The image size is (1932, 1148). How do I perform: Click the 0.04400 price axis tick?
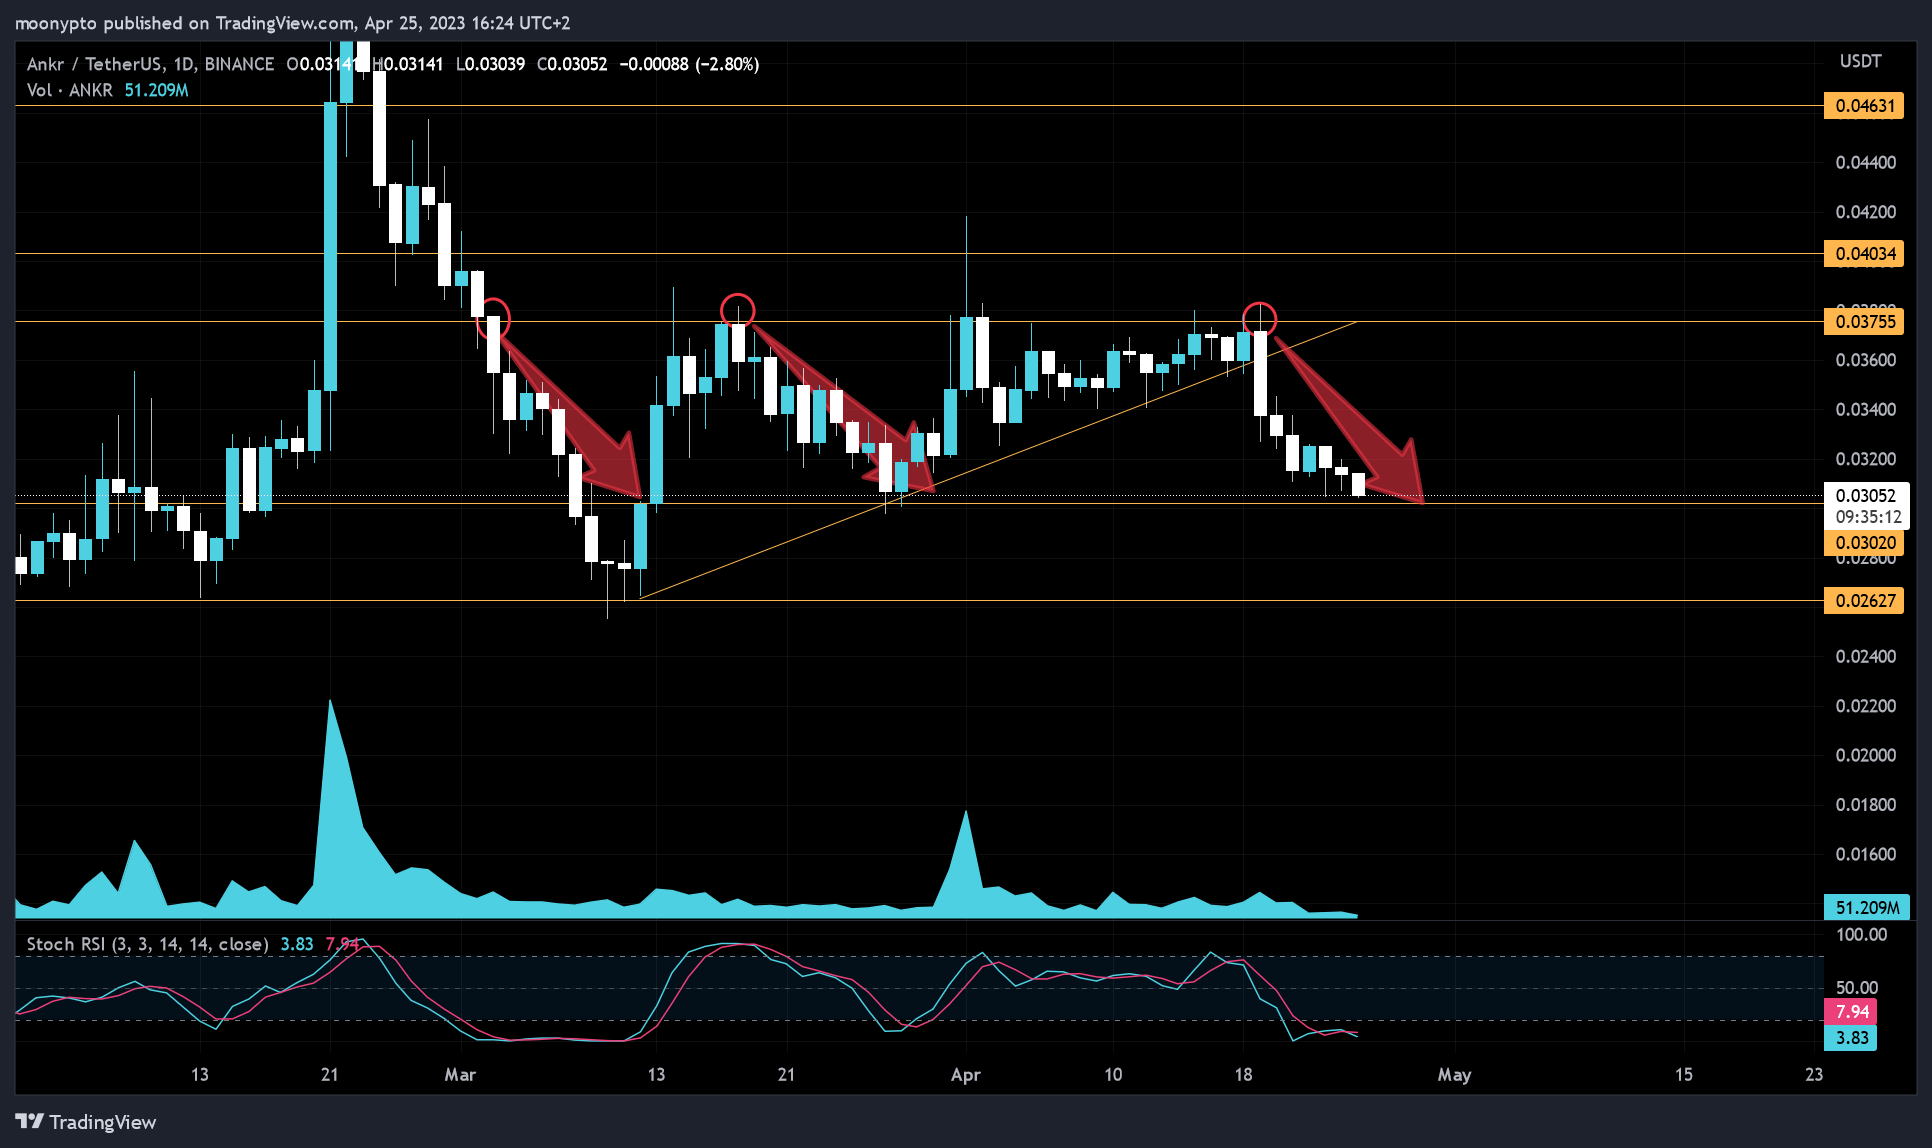[x=1865, y=163]
